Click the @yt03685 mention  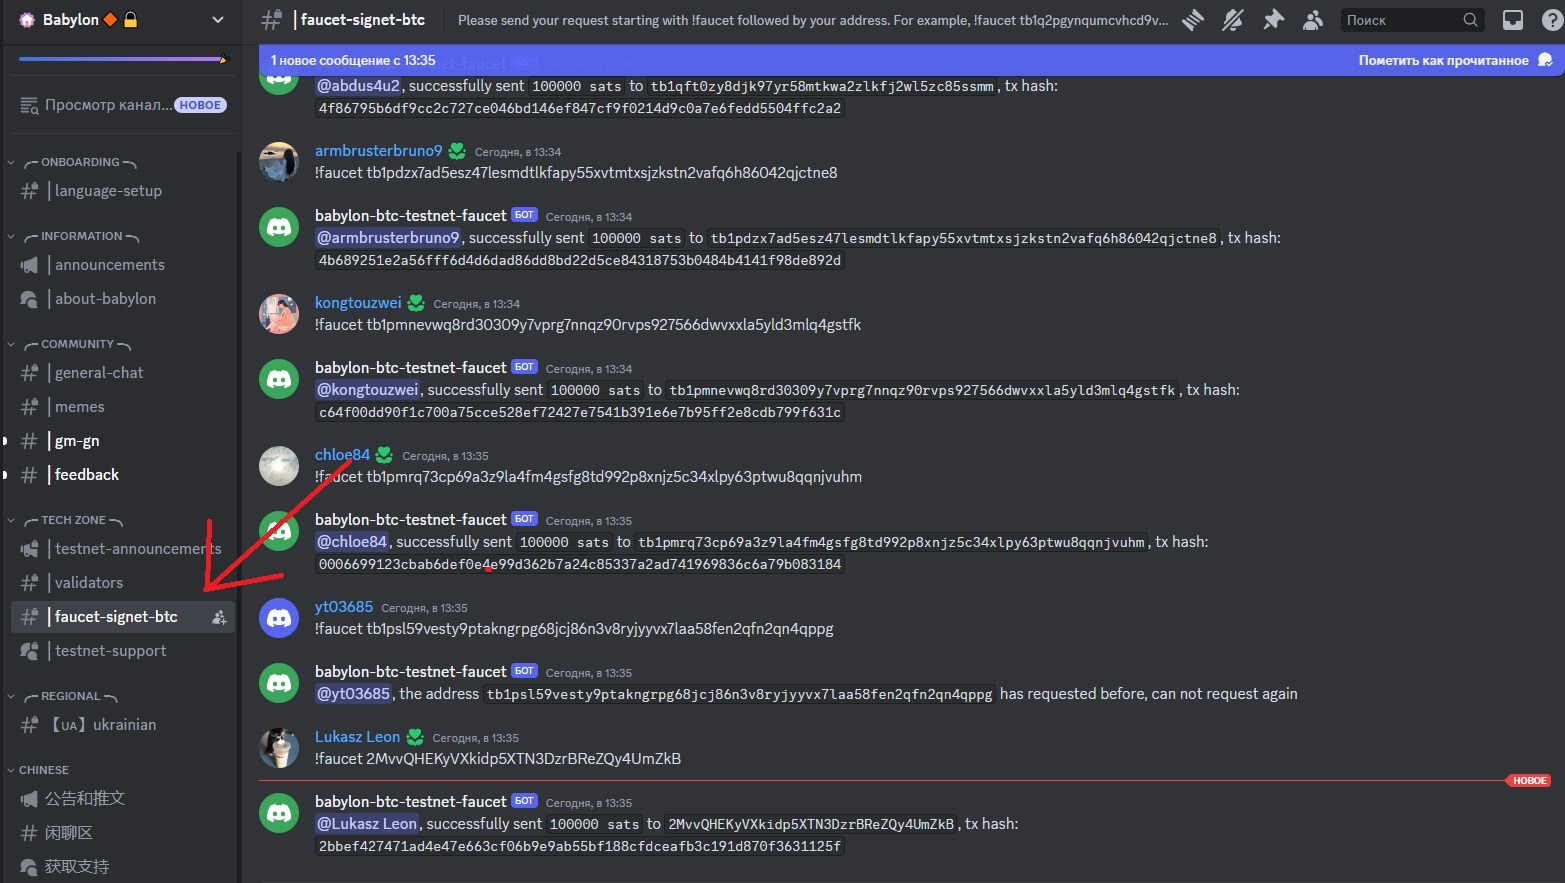(353, 694)
